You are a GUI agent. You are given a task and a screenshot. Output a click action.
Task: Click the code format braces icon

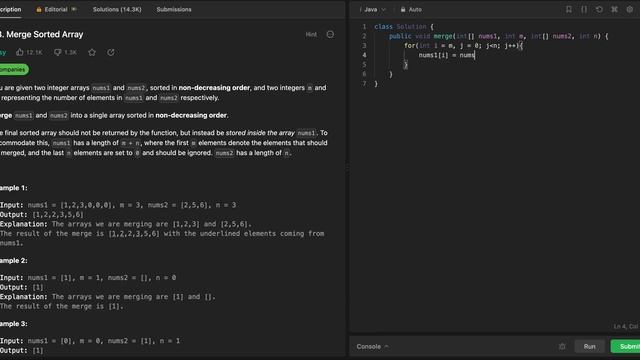click(x=584, y=9)
